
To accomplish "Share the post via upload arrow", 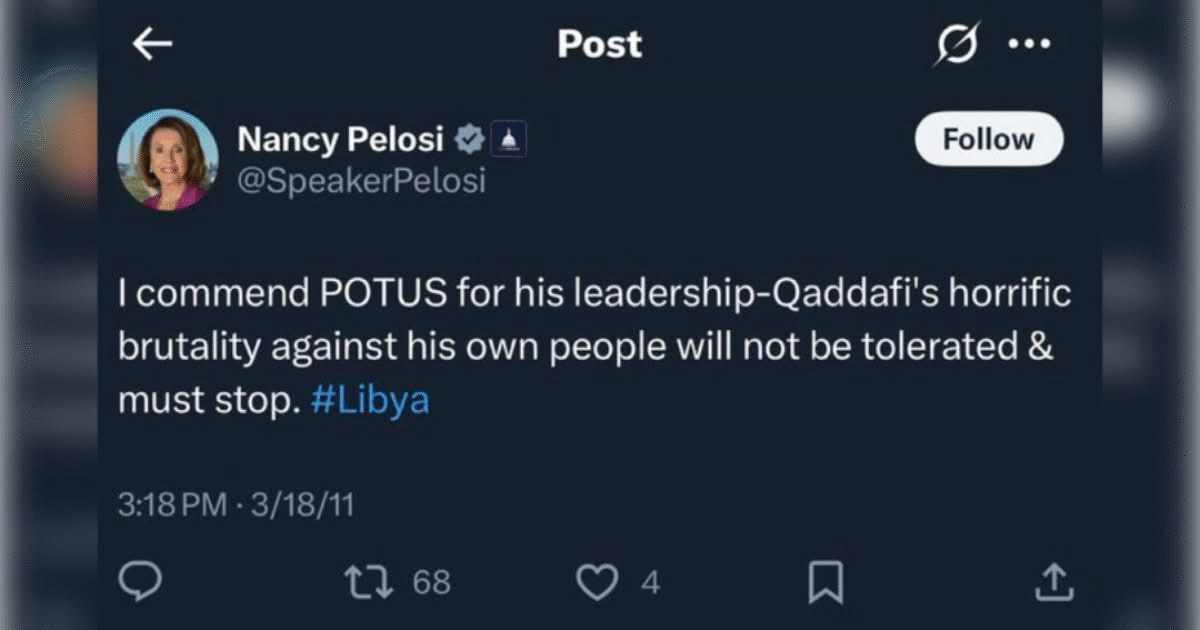I will point(1056,582).
